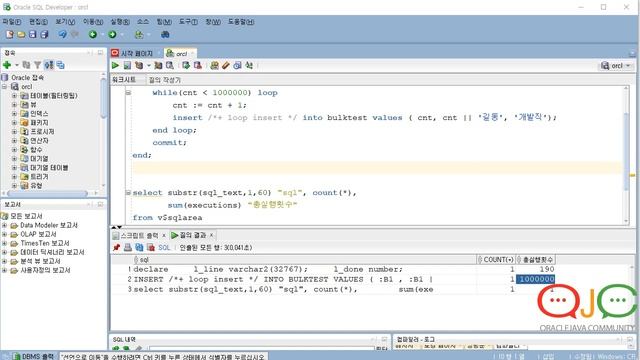The width and height of the screenshot is (640, 360).
Task: Click the Run Script icon in worksheet toolbar
Action: click(x=127, y=65)
